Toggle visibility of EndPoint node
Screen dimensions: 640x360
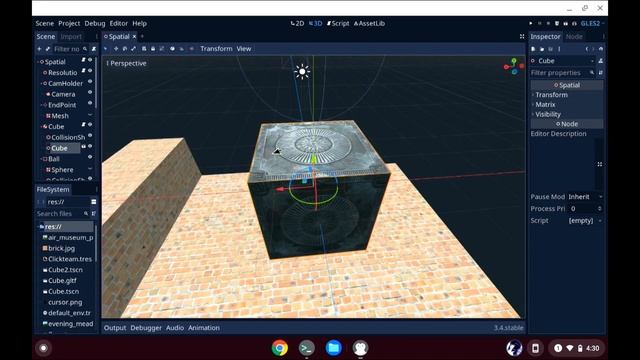[90, 103]
